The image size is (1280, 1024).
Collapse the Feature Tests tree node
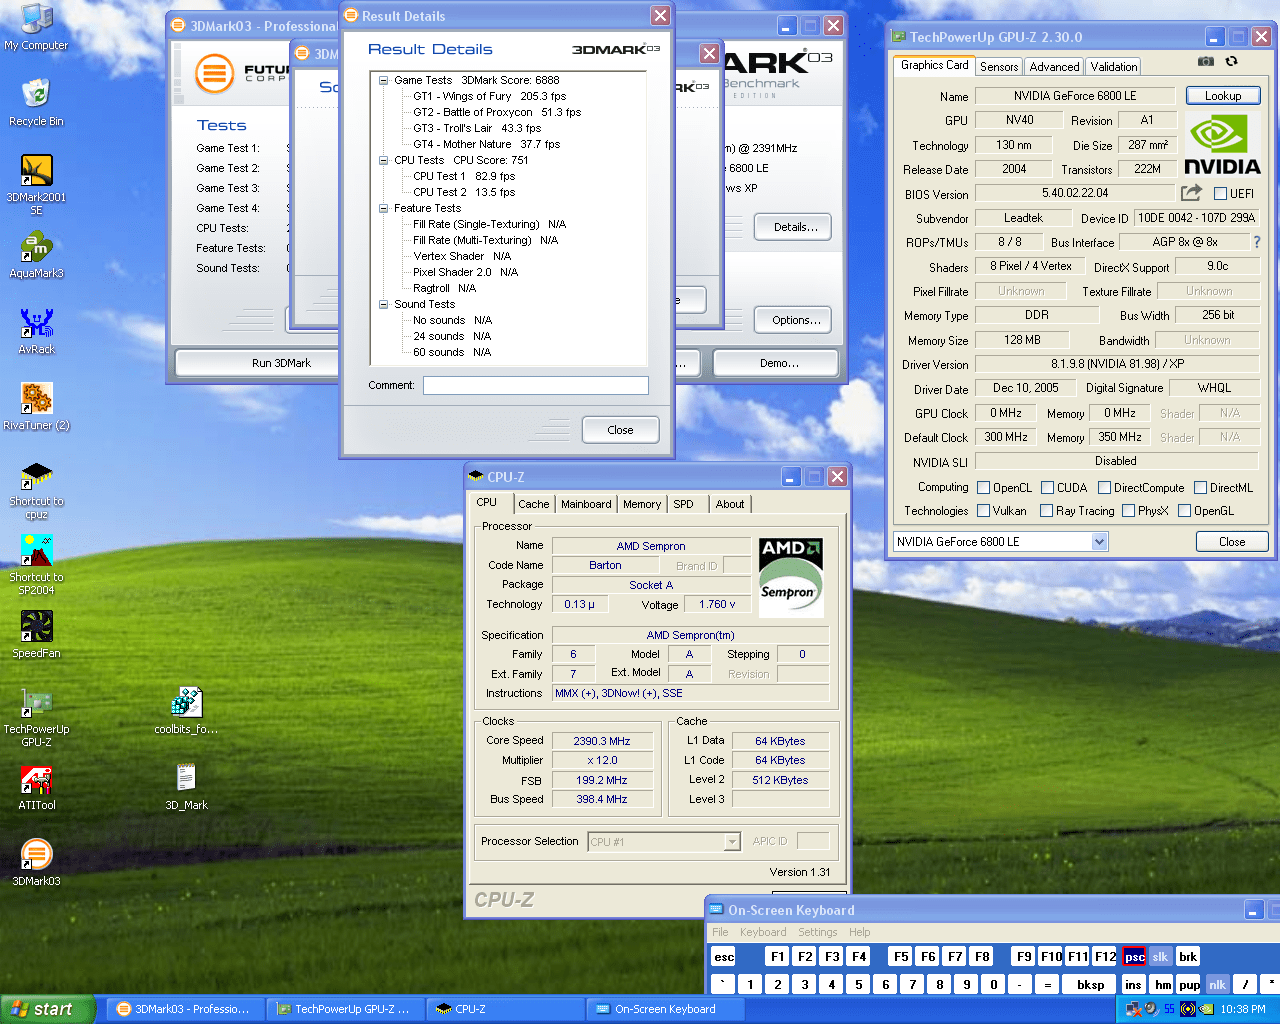point(383,208)
